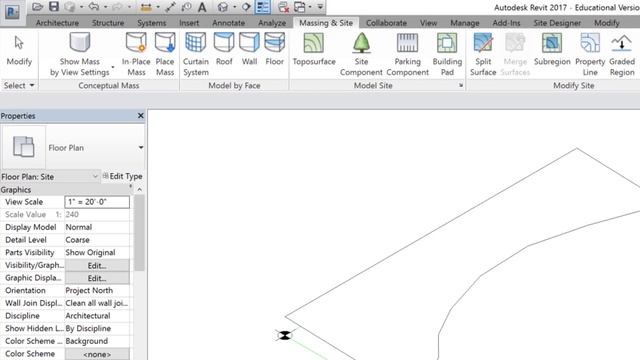The width and height of the screenshot is (640, 360).
Task: Click the Subregion tool
Action: (552, 49)
